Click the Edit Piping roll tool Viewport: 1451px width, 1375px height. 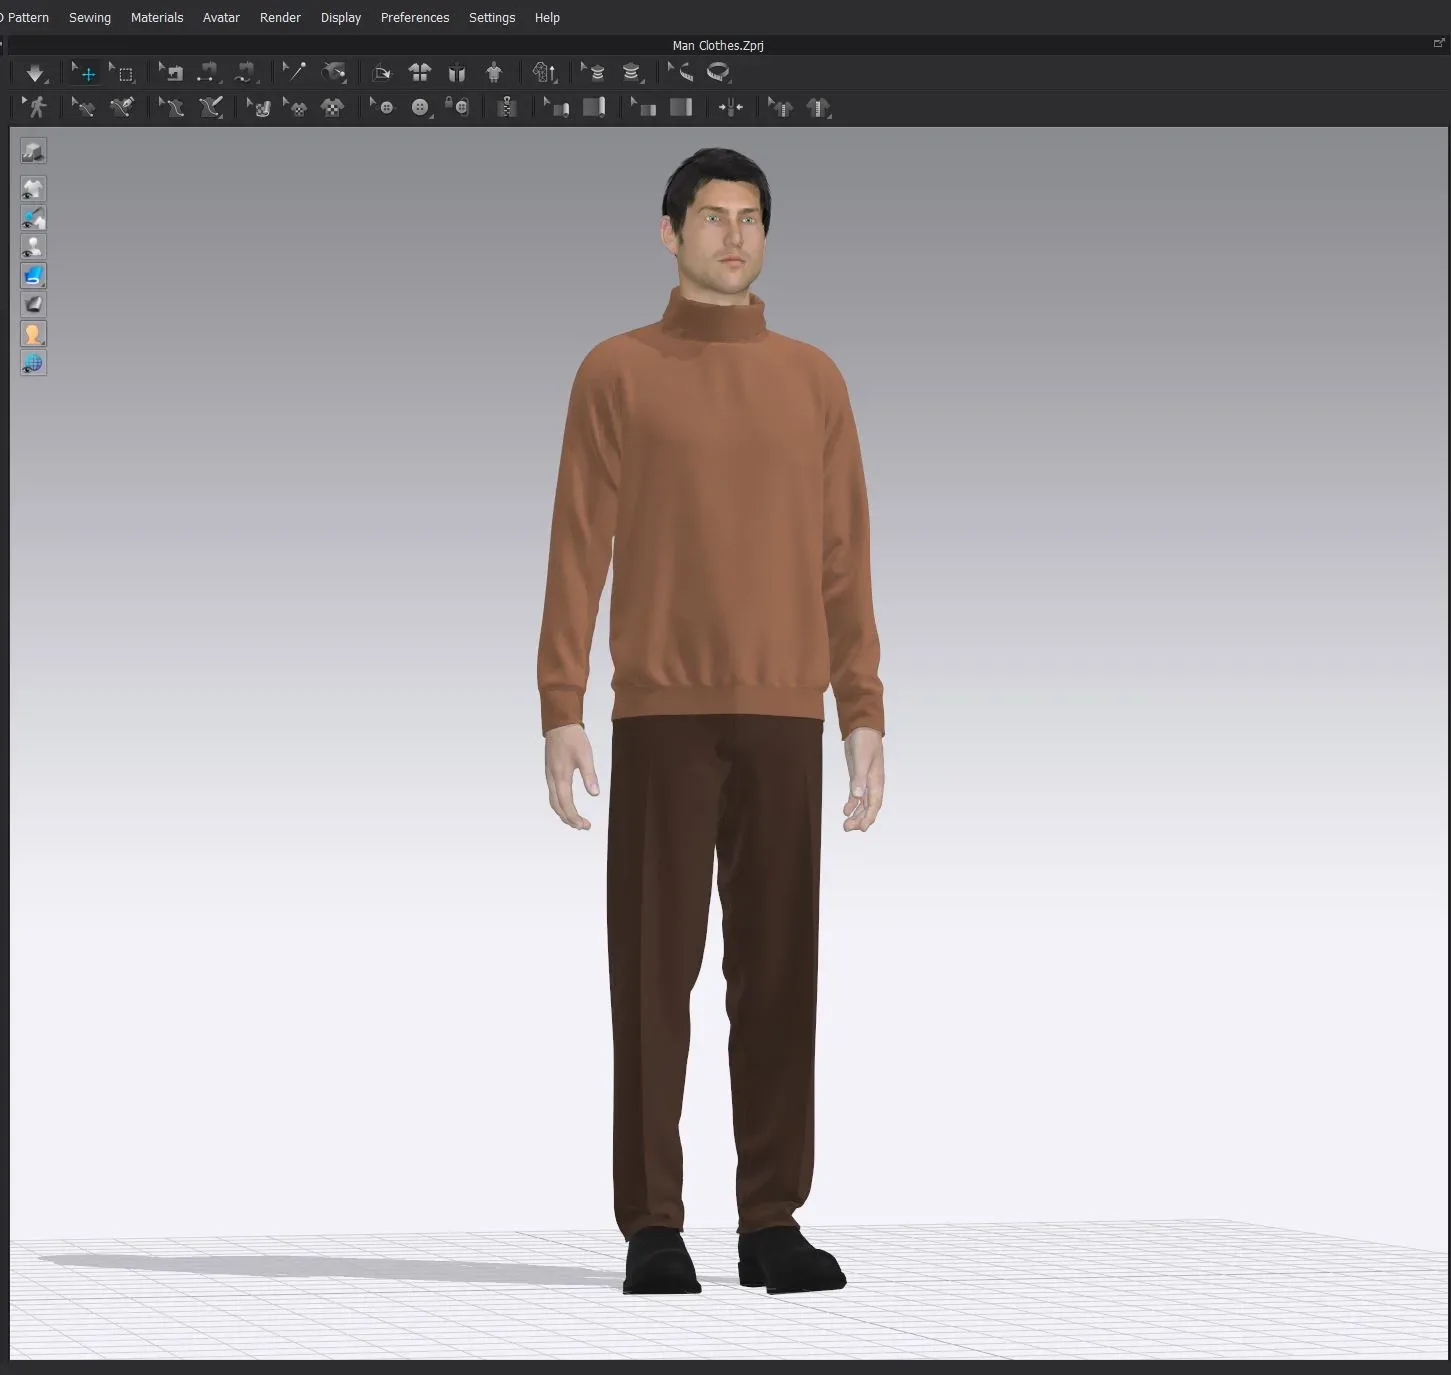click(556, 107)
